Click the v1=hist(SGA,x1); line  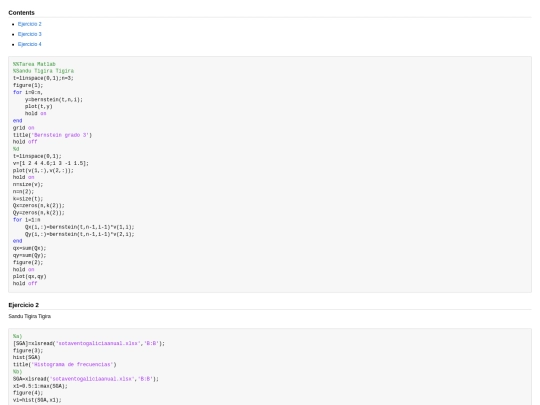coord(37,400)
